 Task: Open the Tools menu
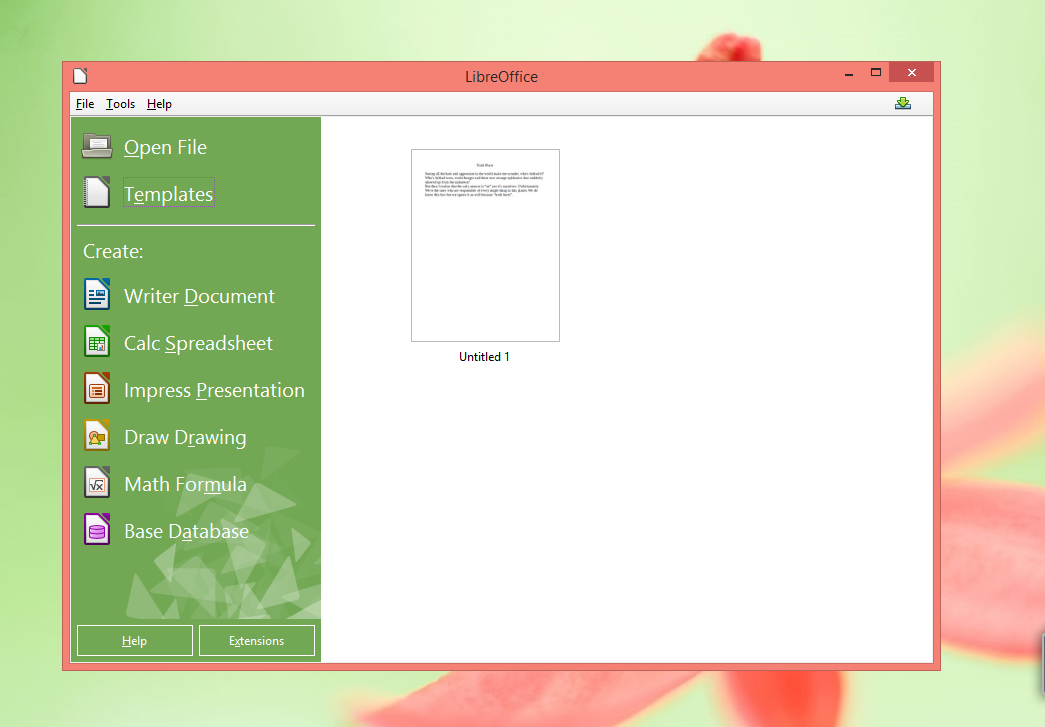[121, 104]
